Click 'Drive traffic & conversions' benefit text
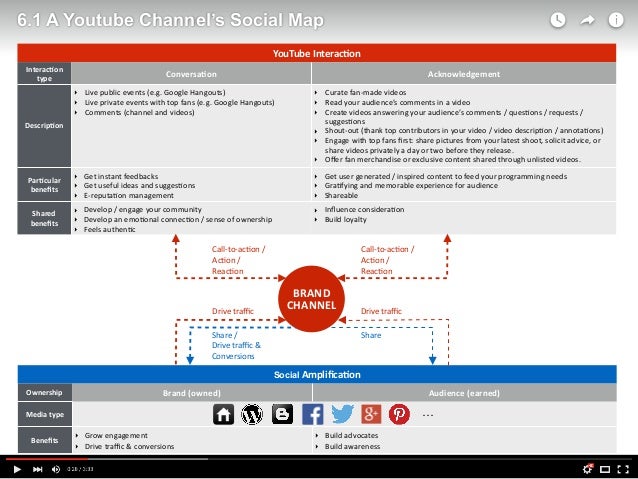This screenshot has width=638, height=479. pyautogui.click(x=129, y=446)
